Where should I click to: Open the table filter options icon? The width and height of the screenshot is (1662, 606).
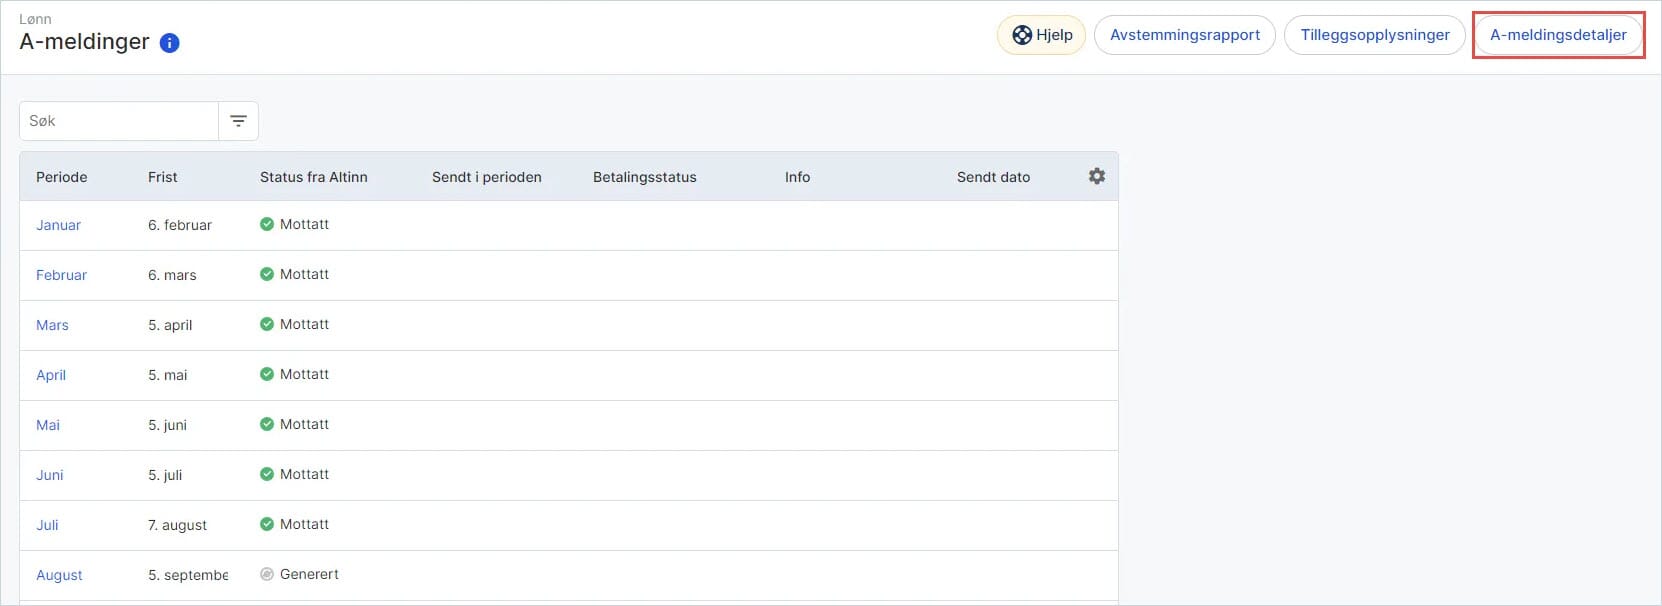point(238,121)
